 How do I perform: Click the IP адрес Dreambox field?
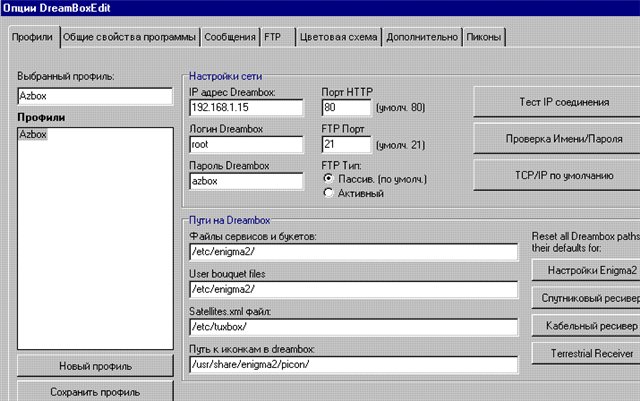[247, 107]
